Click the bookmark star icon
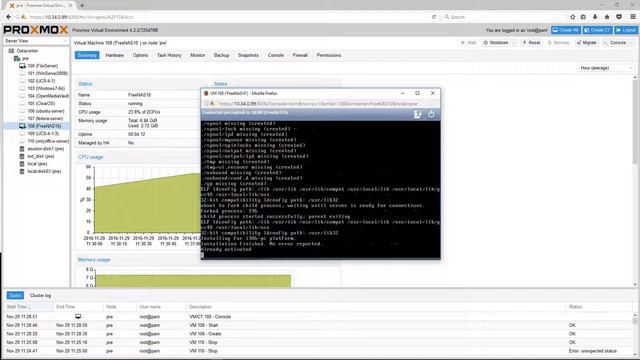The image size is (640, 360). [573, 17]
